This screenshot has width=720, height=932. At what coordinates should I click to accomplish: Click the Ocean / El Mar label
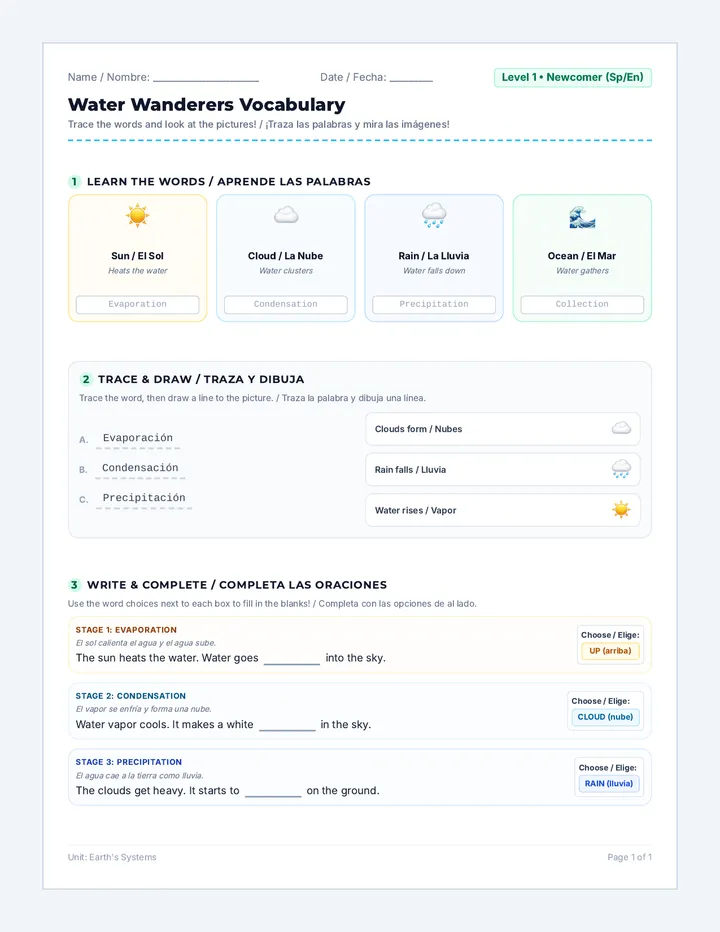pos(582,256)
